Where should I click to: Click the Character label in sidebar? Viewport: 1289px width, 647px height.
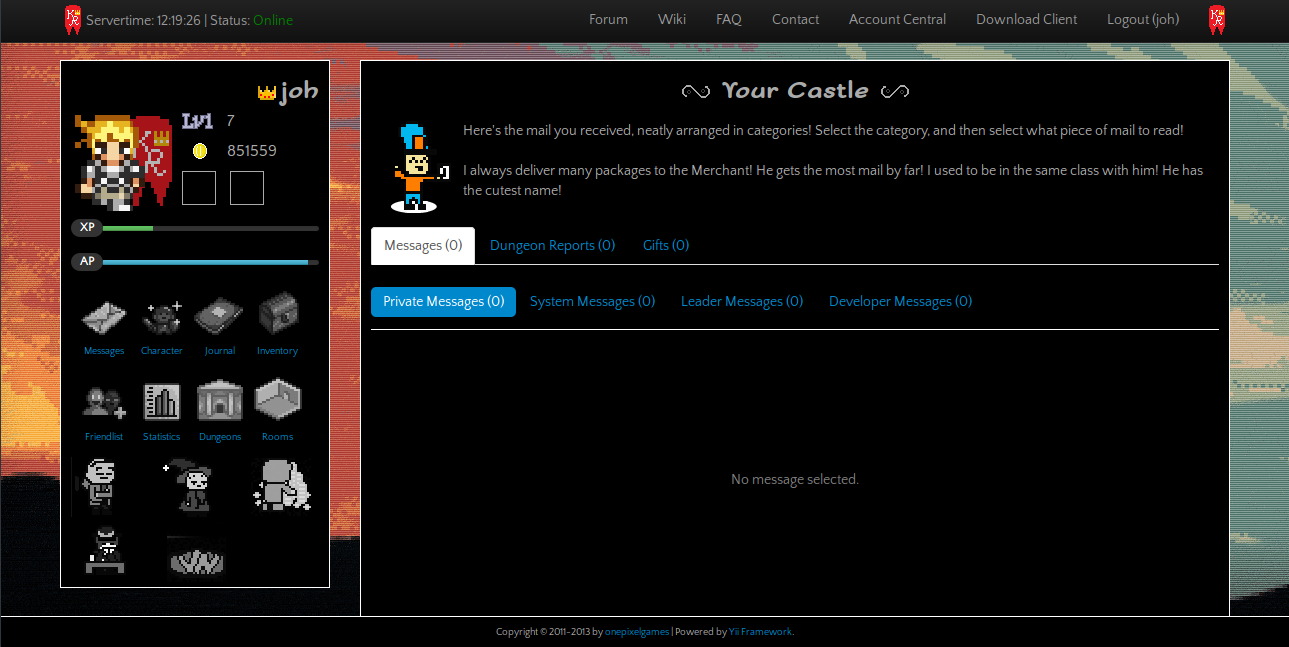point(162,351)
